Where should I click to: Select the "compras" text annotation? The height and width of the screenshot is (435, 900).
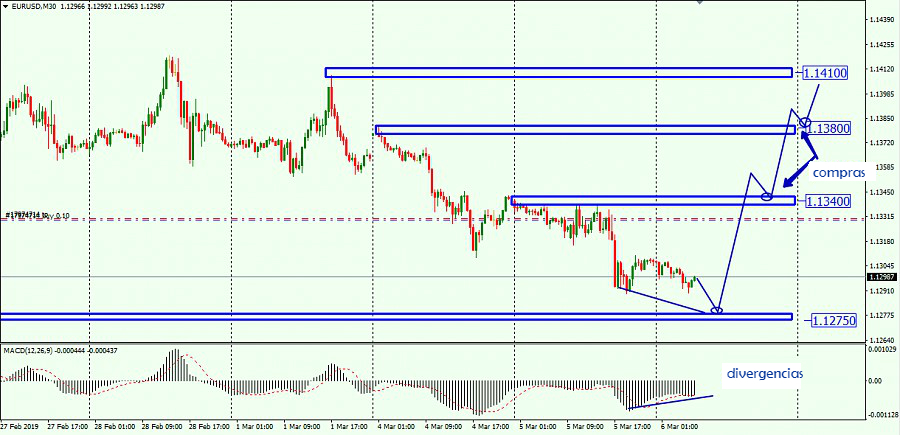(x=839, y=173)
